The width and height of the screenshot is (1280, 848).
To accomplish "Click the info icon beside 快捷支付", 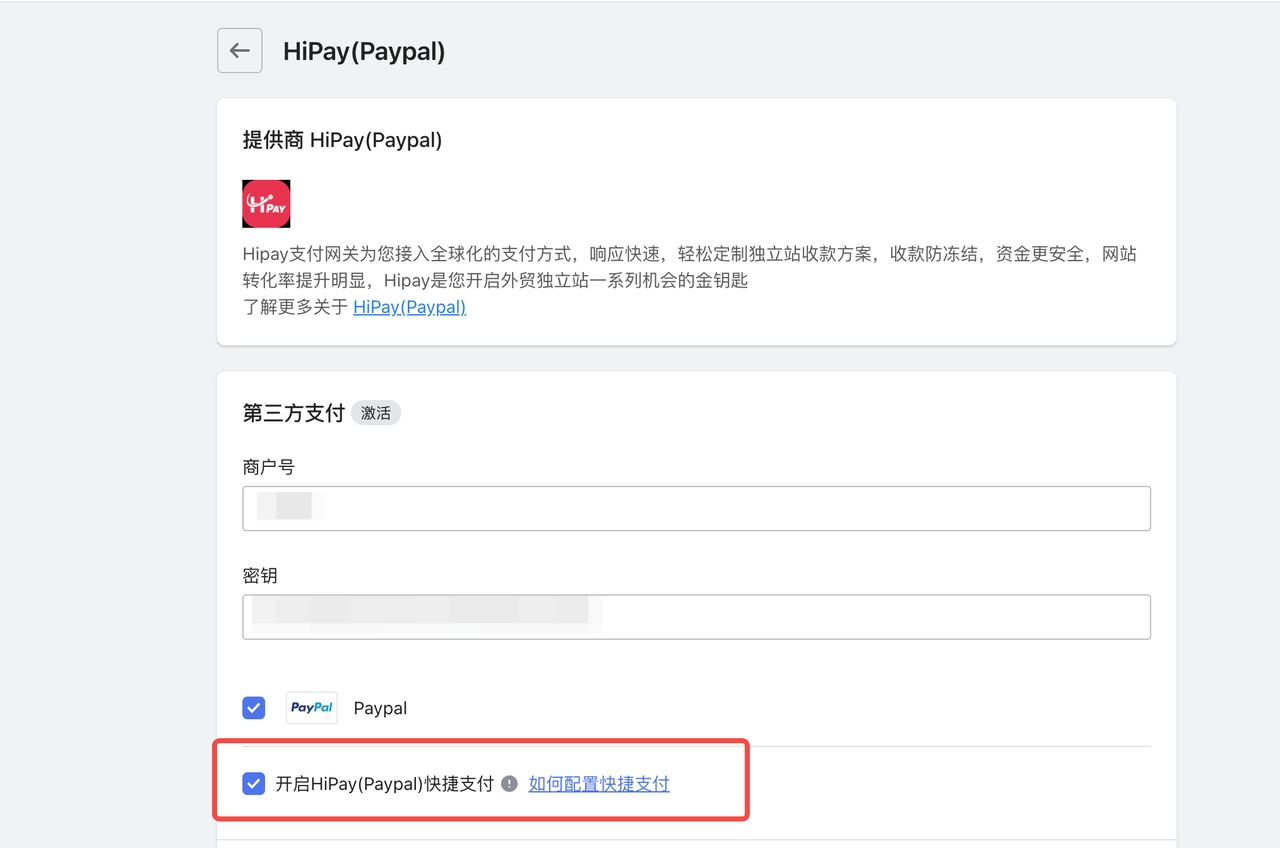I will [509, 784].
